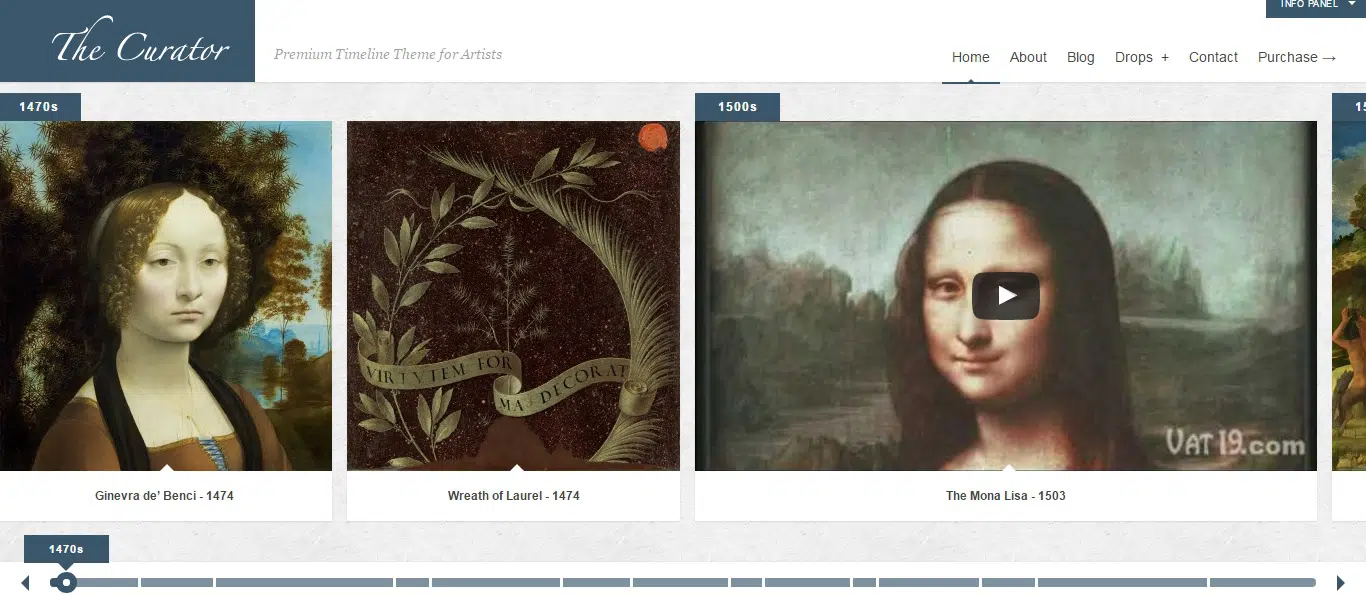Open the Blog link
The height and width of the screenshot is (595, 1366).
(1081, 57)
